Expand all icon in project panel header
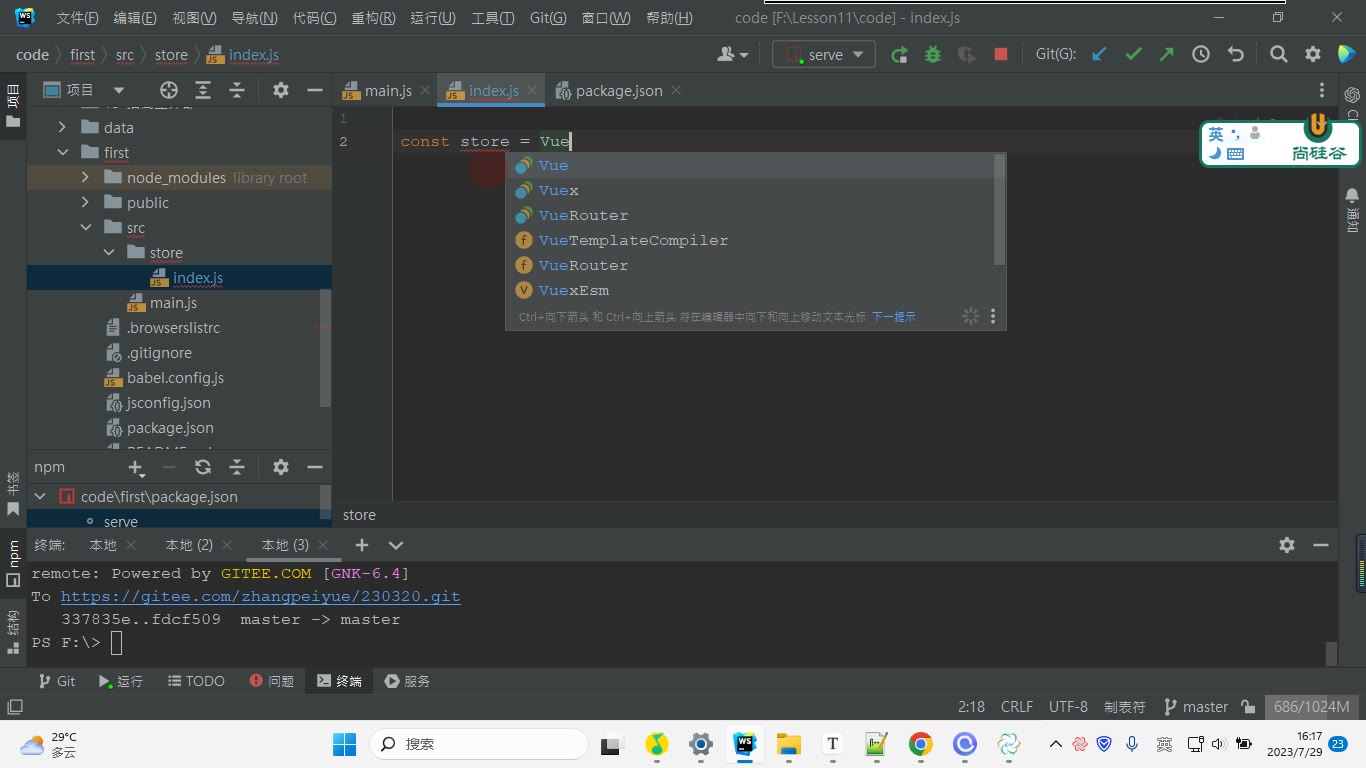 point(203,90)
